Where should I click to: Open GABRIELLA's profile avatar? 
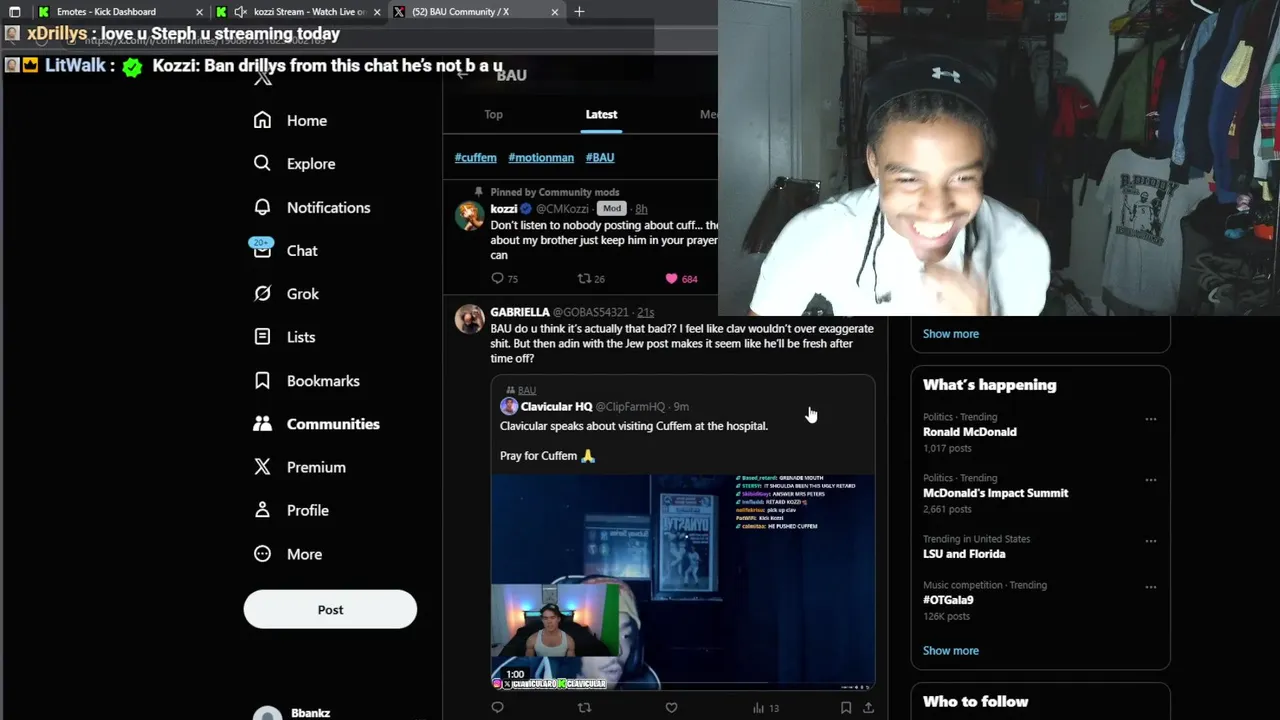coord(469,319)
